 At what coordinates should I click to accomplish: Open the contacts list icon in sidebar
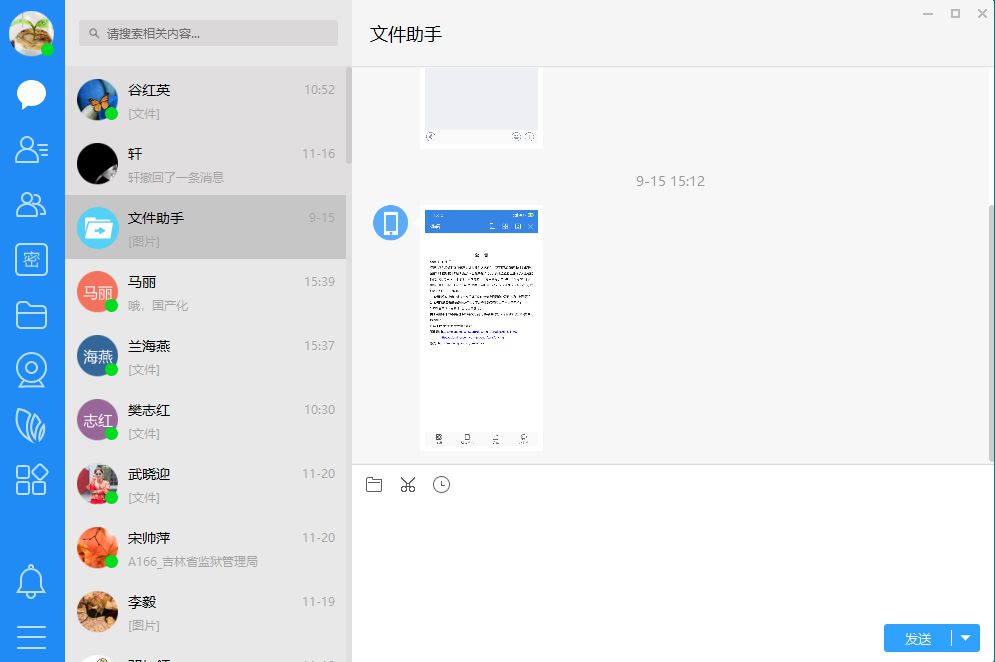click(x=32, y=150)
